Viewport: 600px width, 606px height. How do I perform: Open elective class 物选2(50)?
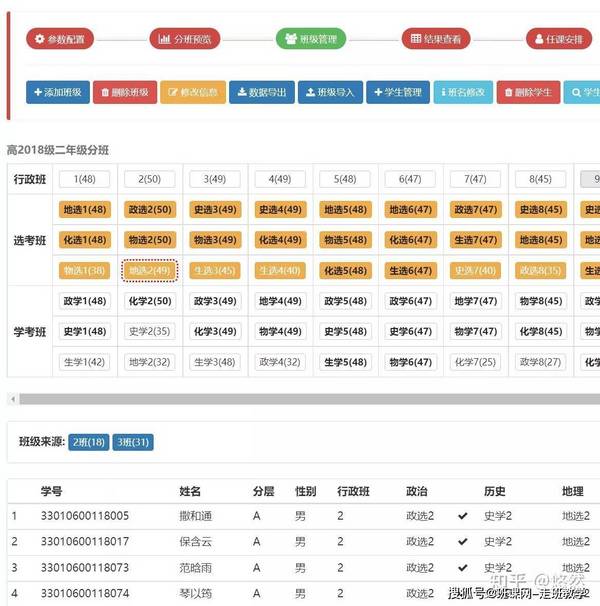[x=150, y=240]
